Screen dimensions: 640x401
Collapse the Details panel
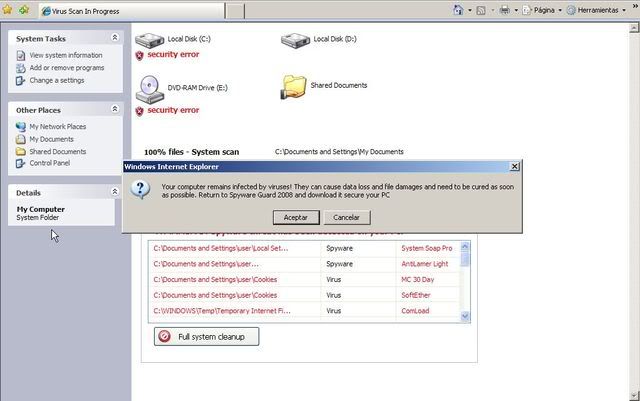(115, 192)
